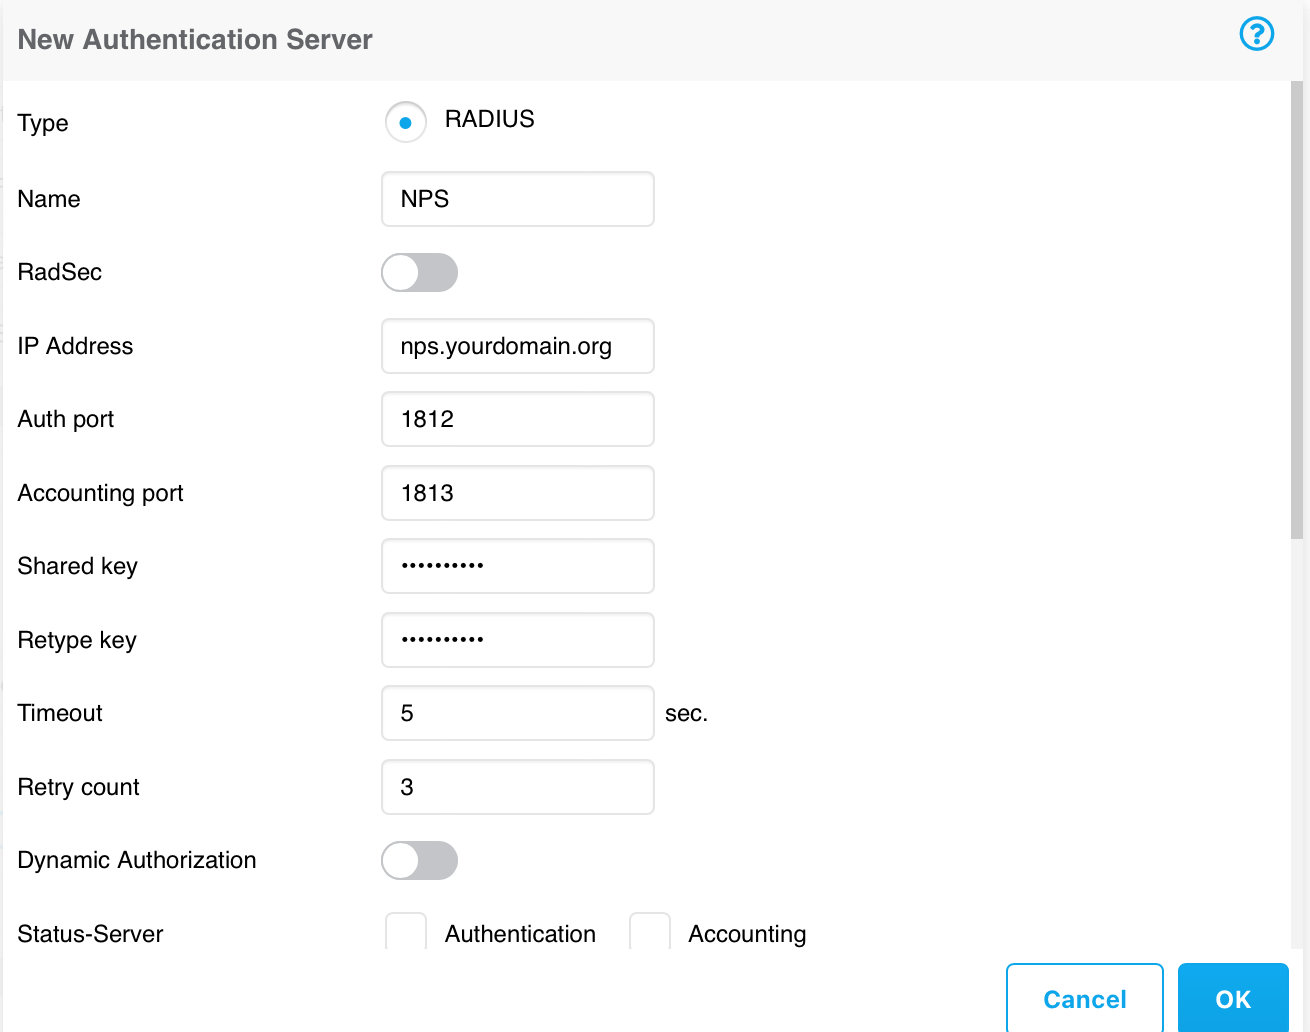Select the IP Address field
The height and width of the screenshot is (1032, 1310).
(517, 346)
